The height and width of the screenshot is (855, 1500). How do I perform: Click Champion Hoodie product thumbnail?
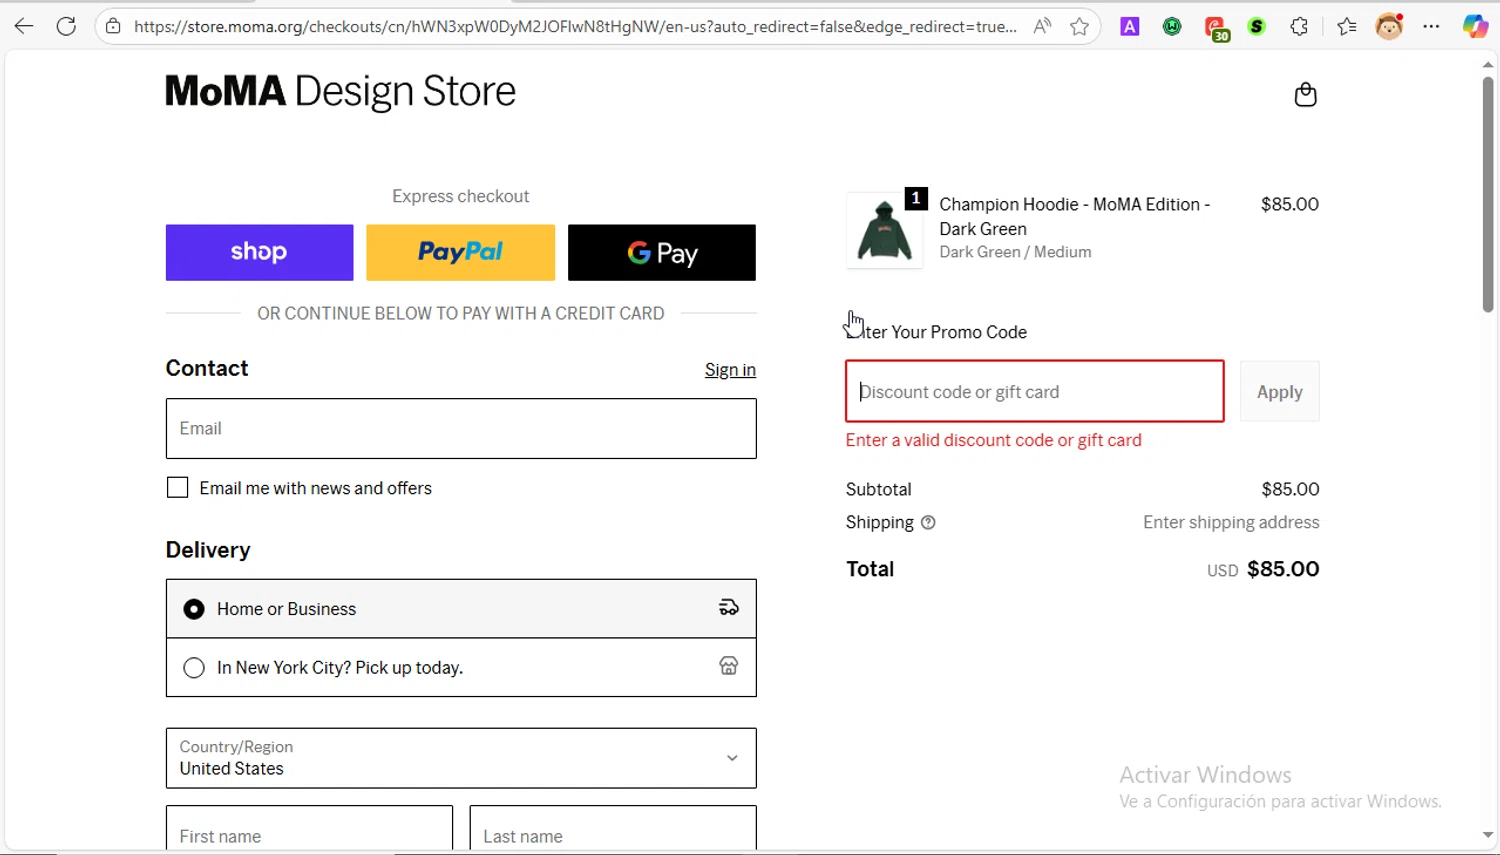coord(885,230)
